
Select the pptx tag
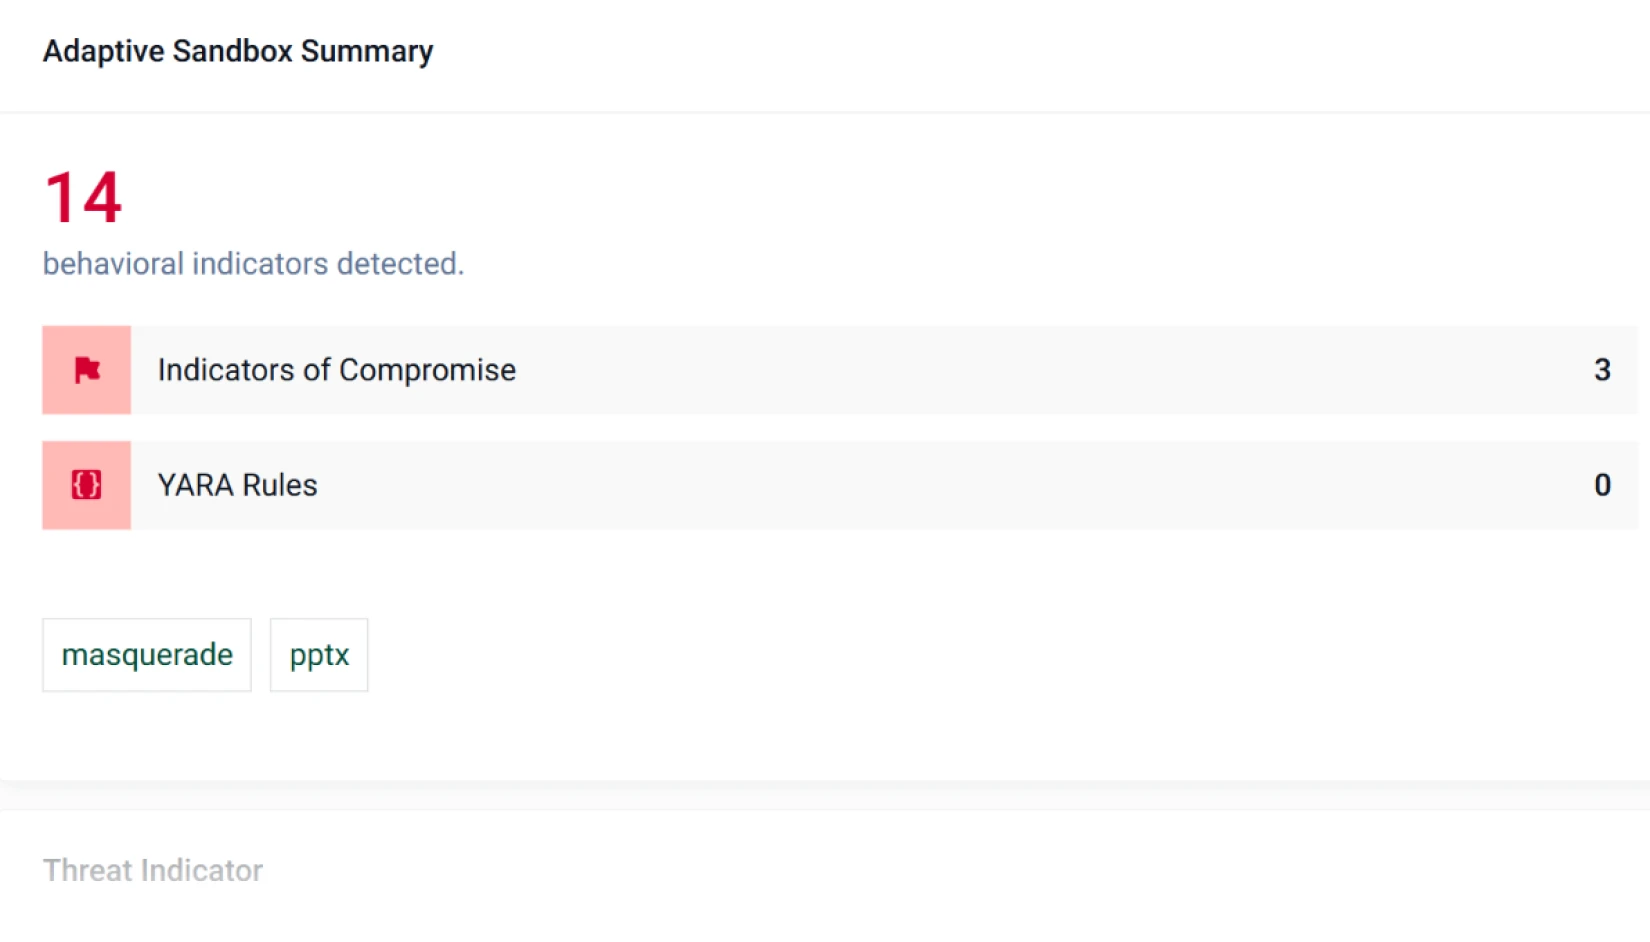coord(319,655)
